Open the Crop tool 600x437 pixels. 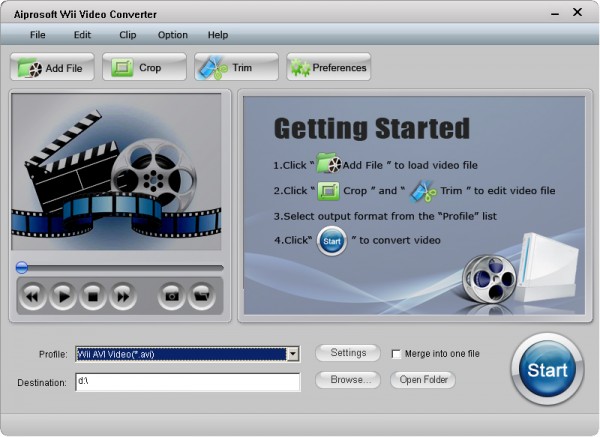pos(144,69)
